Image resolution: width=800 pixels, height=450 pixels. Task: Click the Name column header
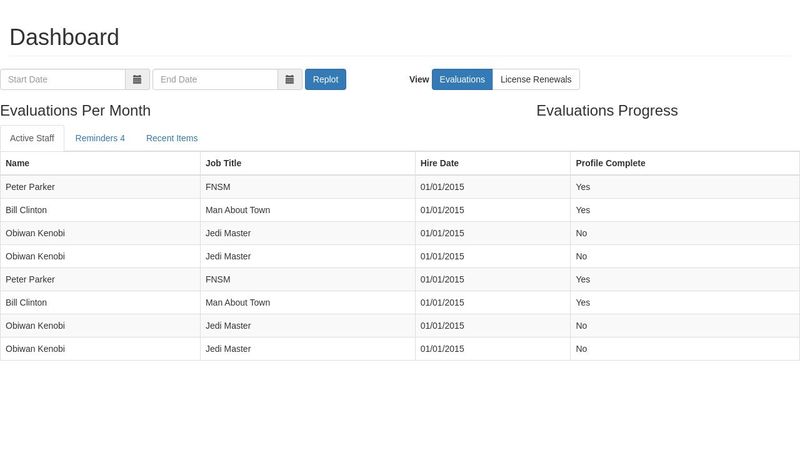click(18, 163)
